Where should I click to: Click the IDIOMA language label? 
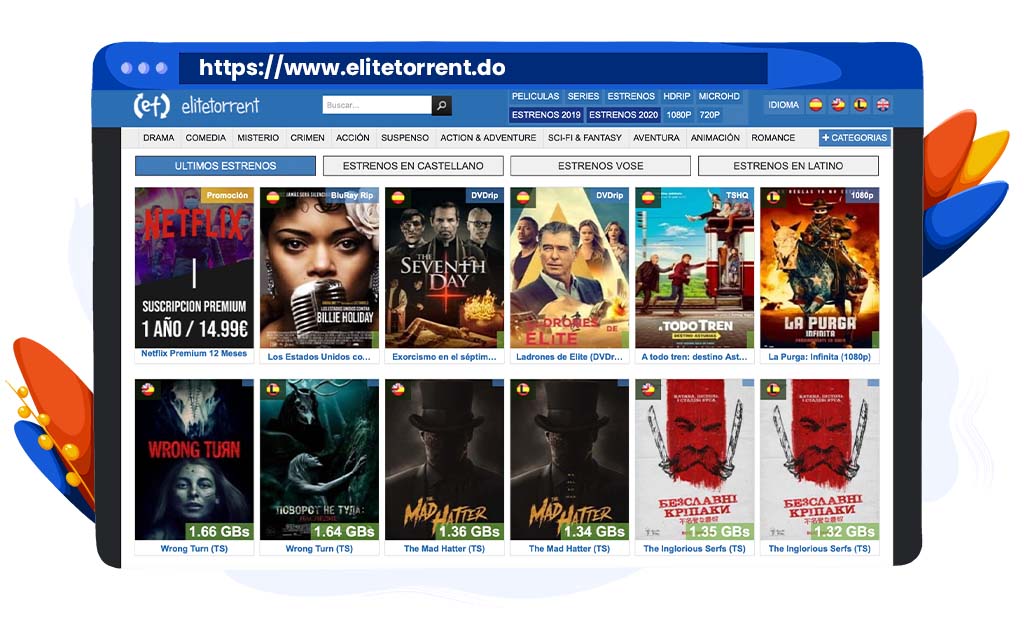784,104
